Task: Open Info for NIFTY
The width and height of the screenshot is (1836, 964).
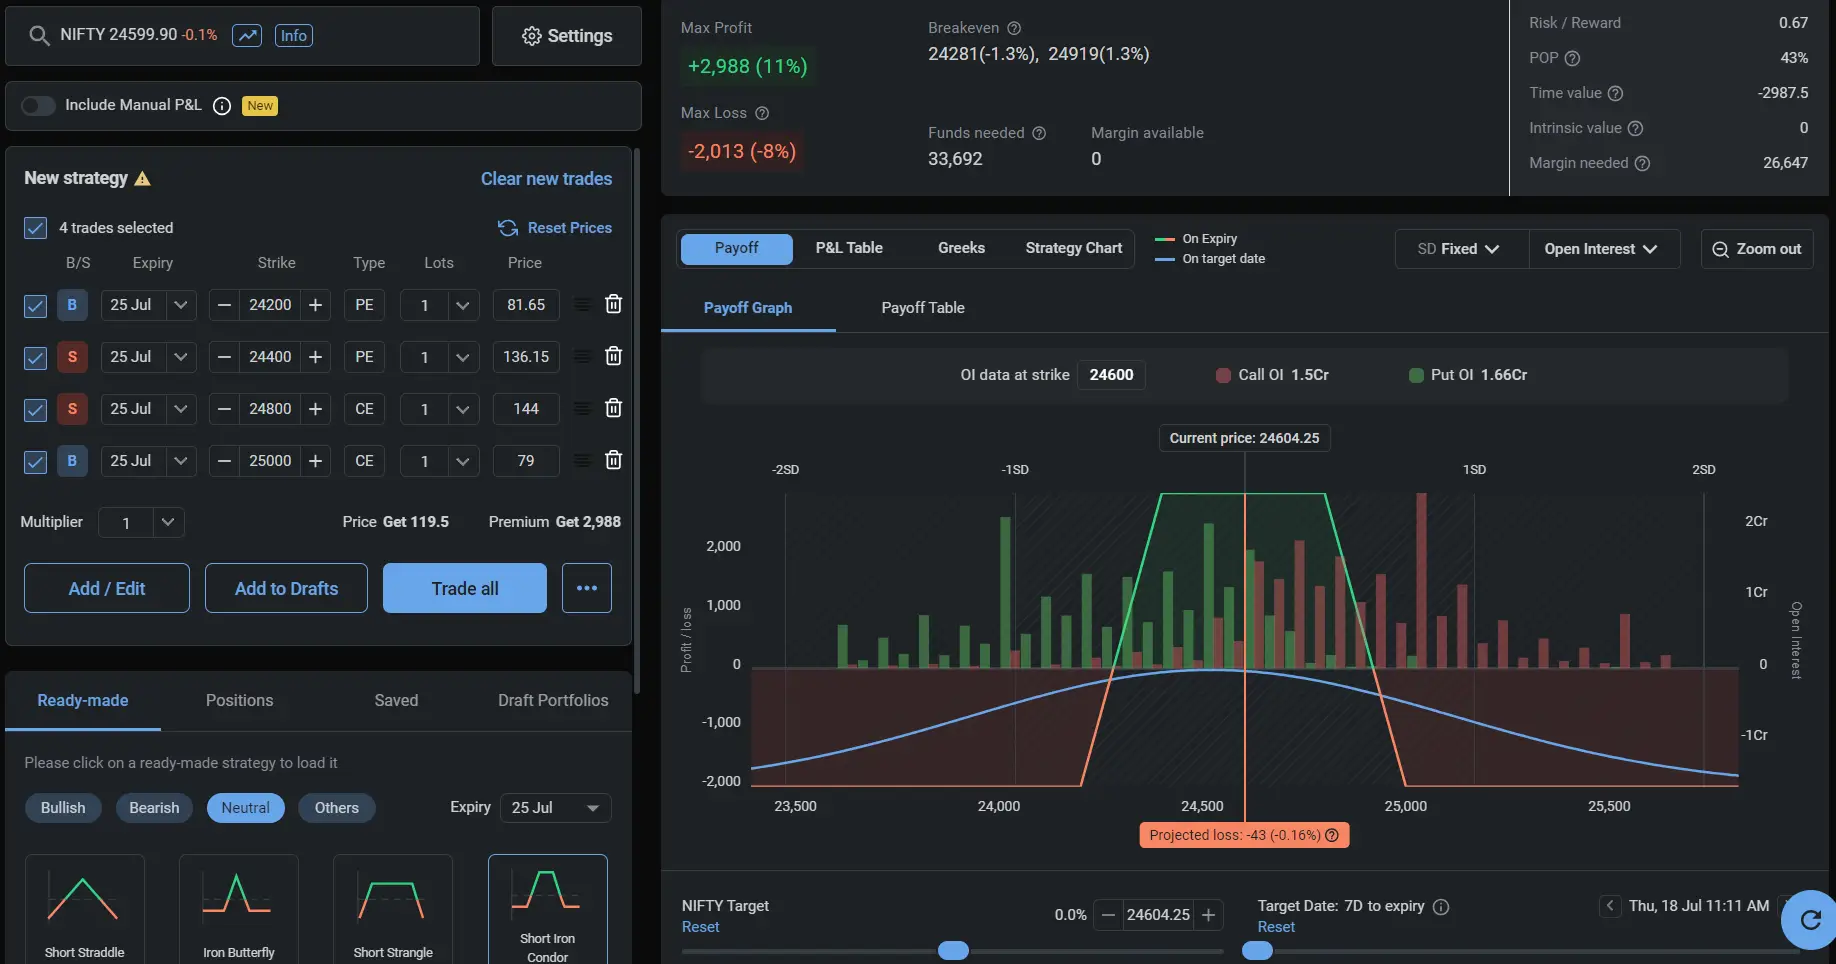Action: coord(294,36)
